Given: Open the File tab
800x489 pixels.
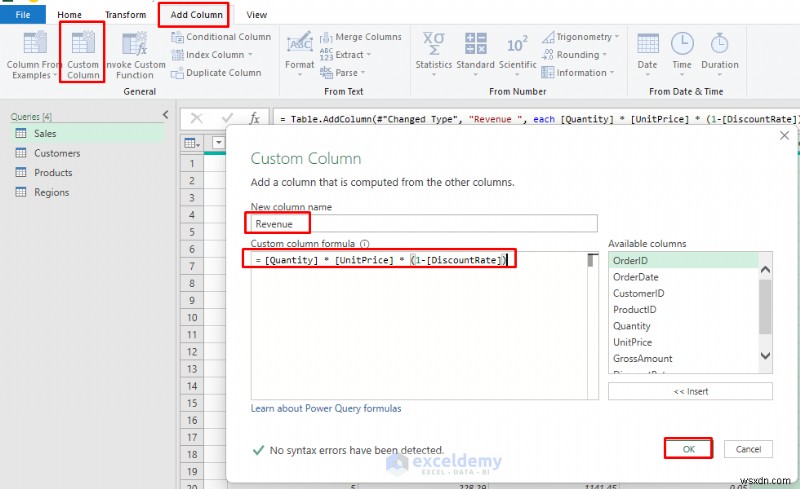Looking at the screenshot, I should [23, 15].
